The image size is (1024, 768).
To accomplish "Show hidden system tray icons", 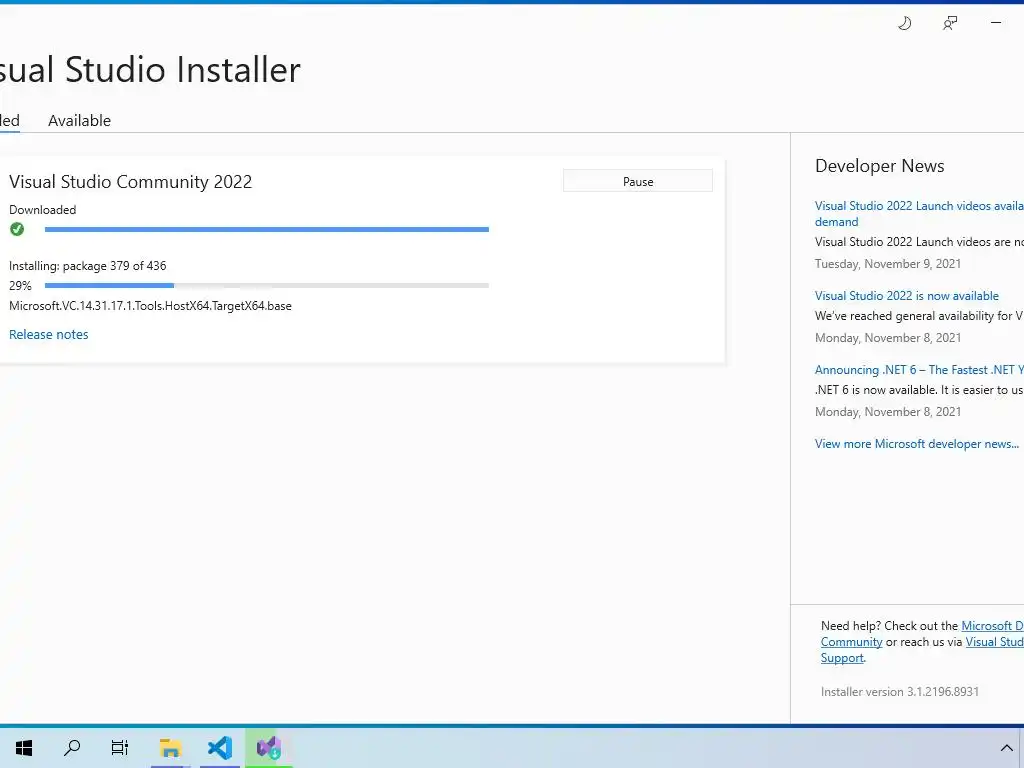I will (1006, 748).
